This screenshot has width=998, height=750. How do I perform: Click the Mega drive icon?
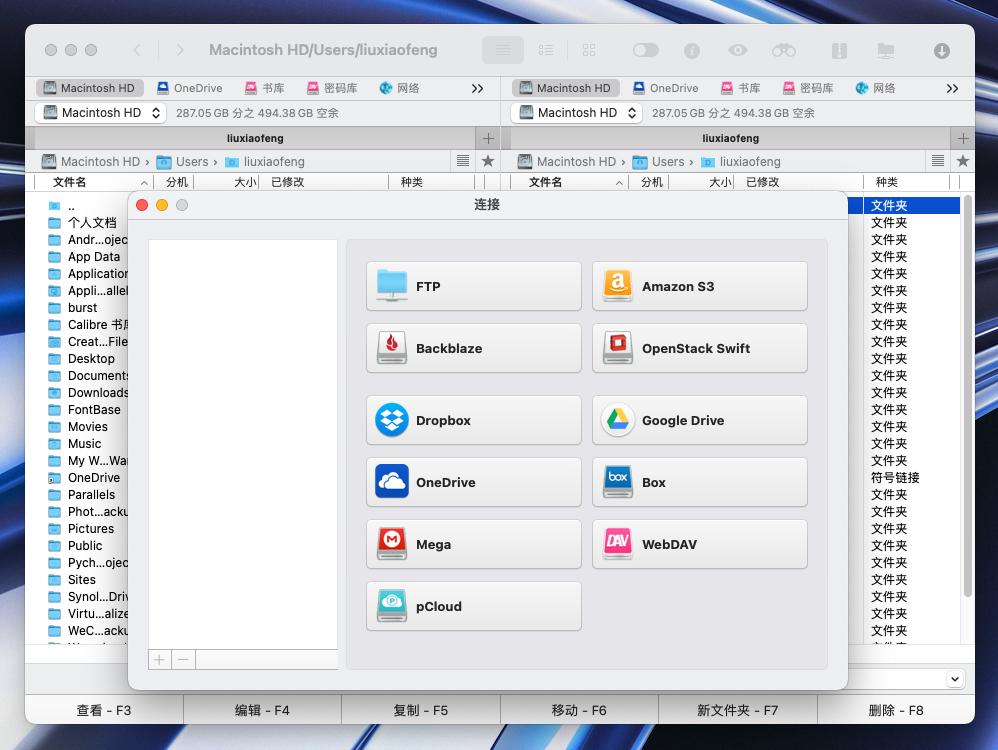(391, 543)
